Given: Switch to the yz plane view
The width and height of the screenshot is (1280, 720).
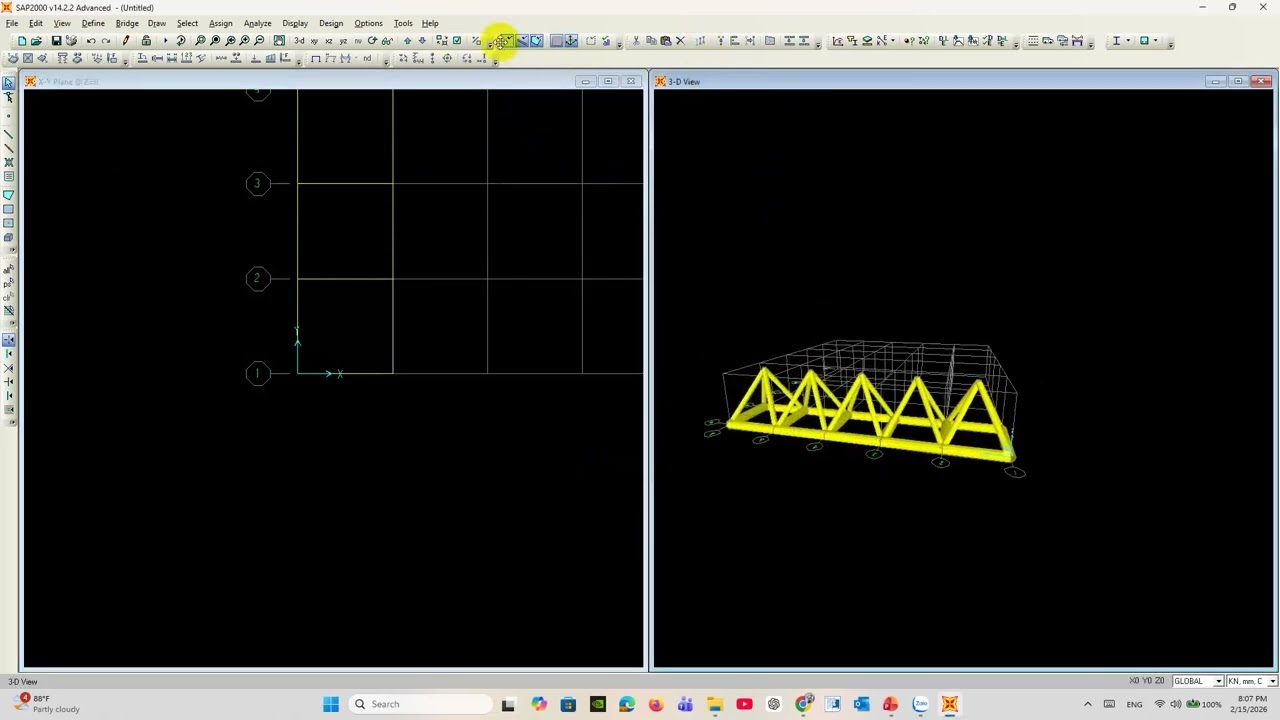Looking at the screenshot, I should coord(343,41).
